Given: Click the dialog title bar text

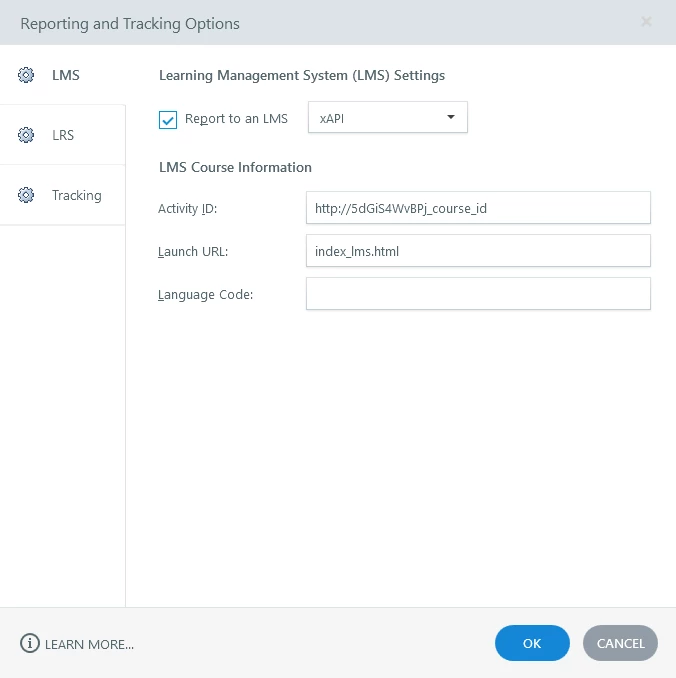Looking at the screenshot, I should (130, 23).
